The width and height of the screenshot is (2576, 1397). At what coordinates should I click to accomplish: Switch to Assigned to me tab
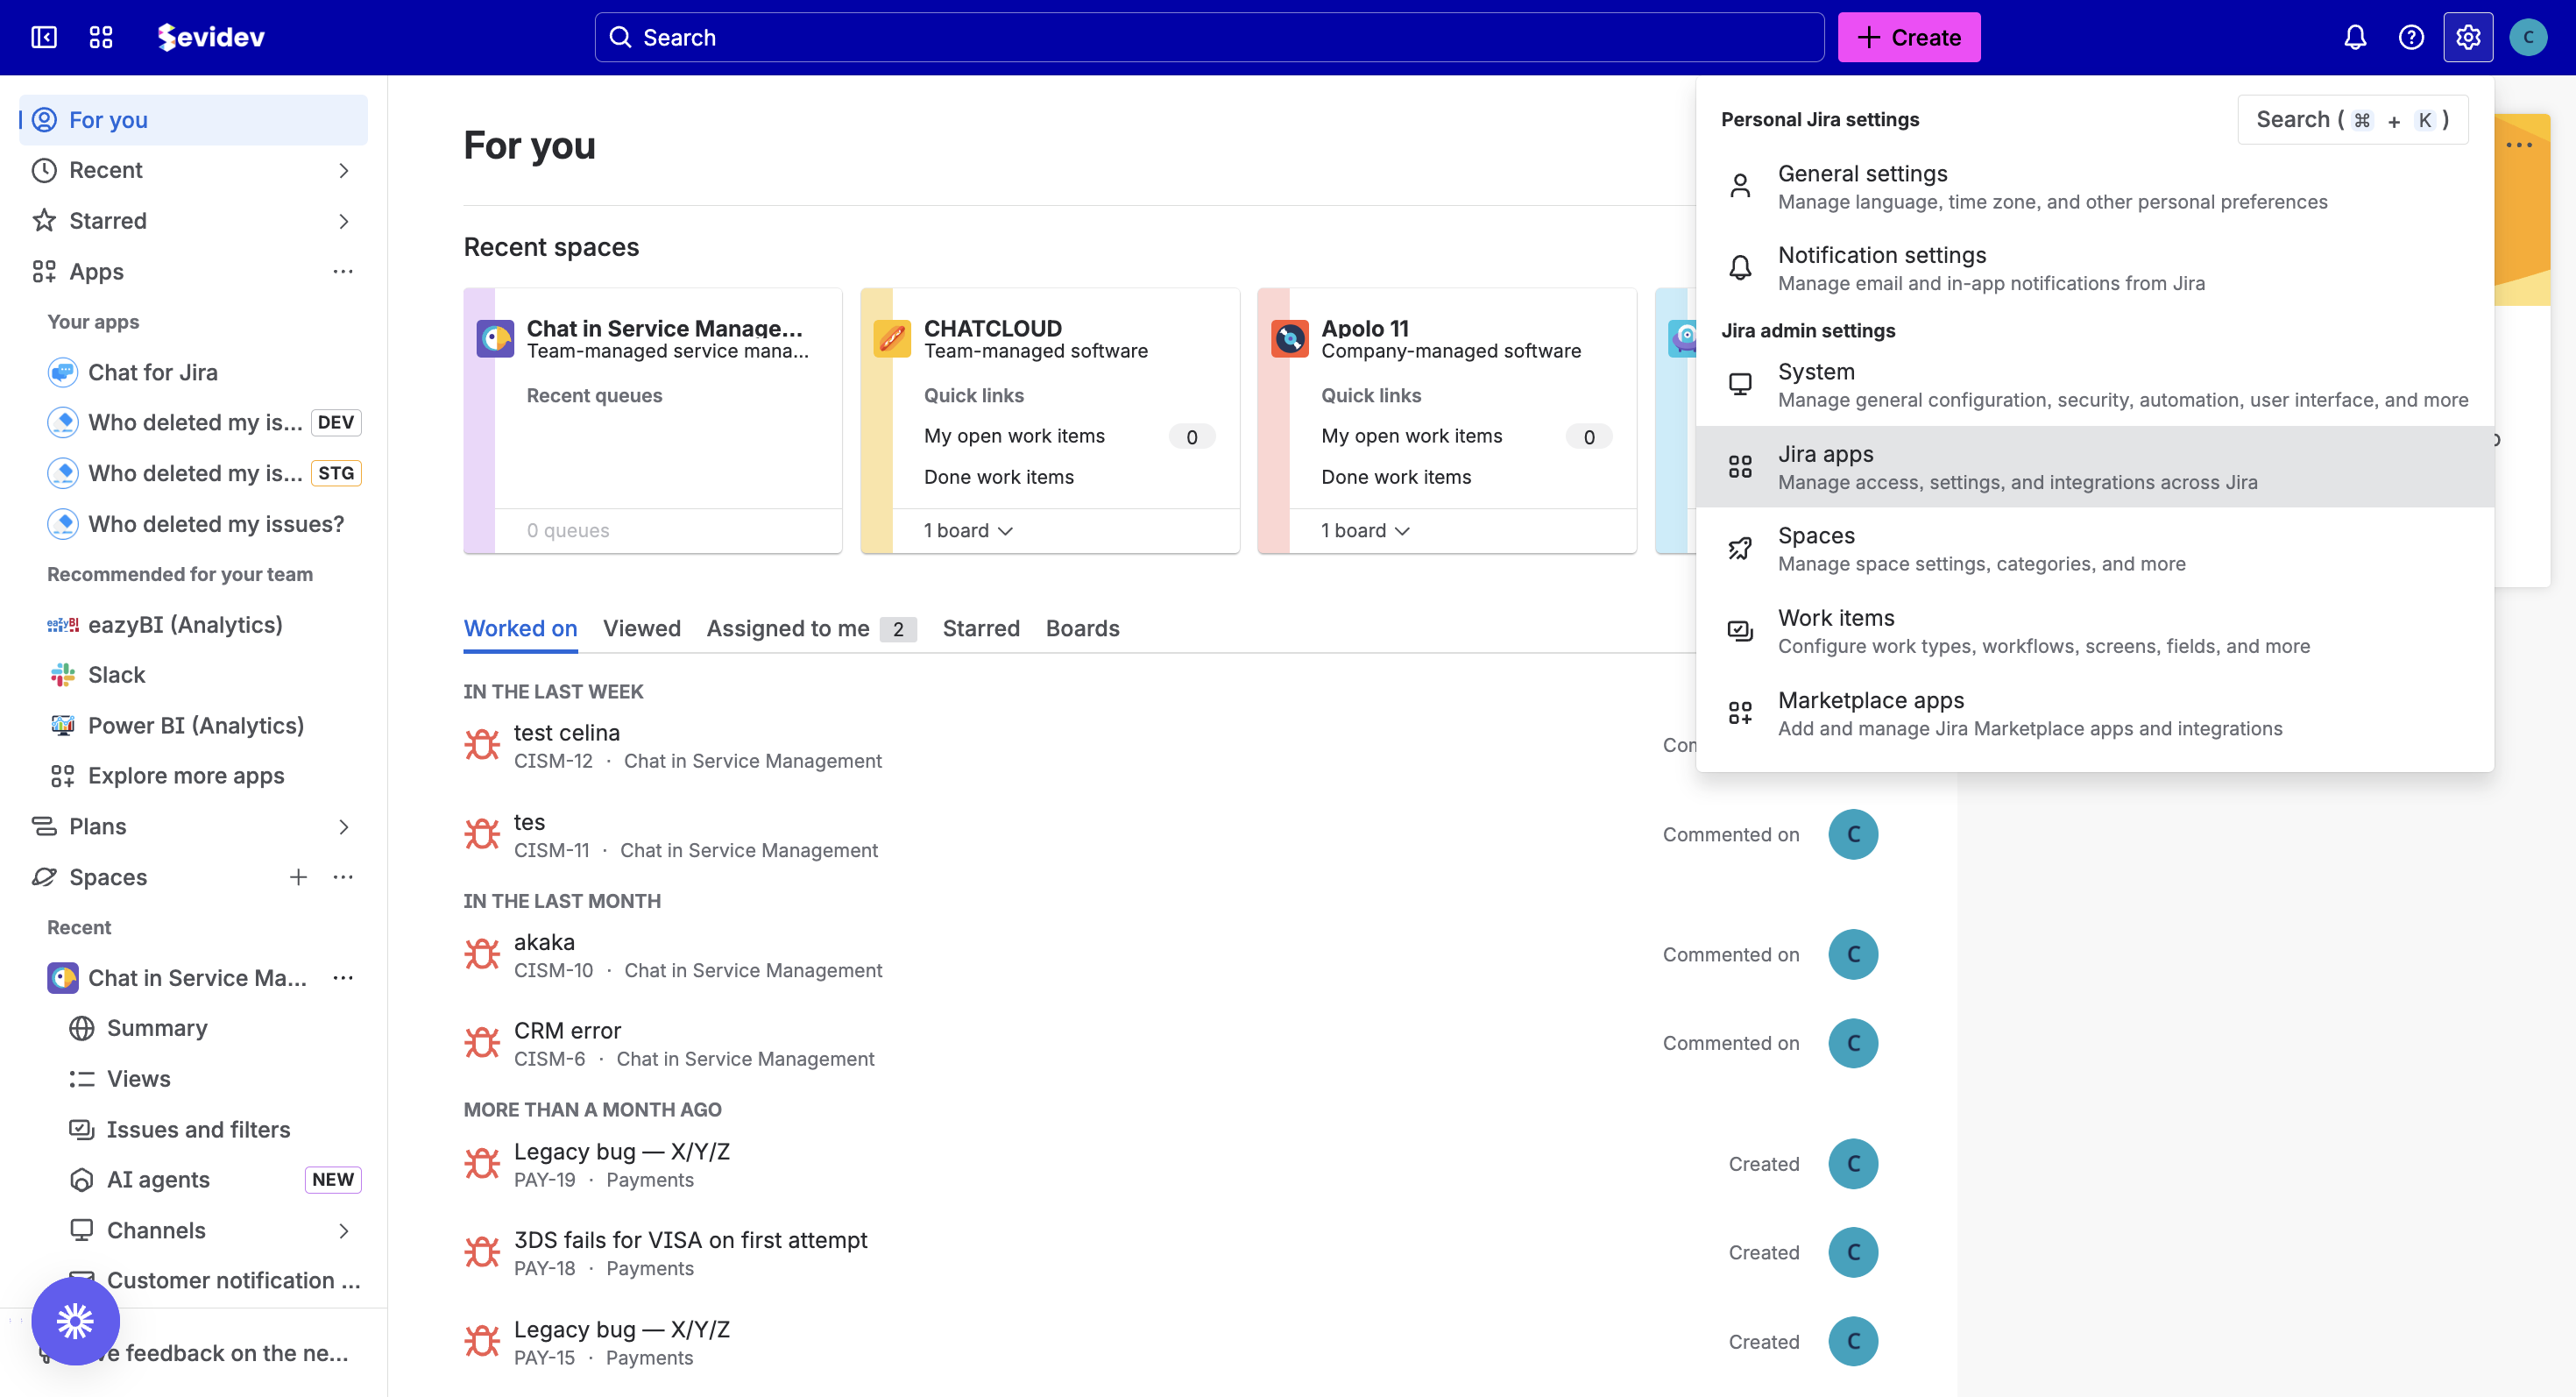tap(788, 628)
